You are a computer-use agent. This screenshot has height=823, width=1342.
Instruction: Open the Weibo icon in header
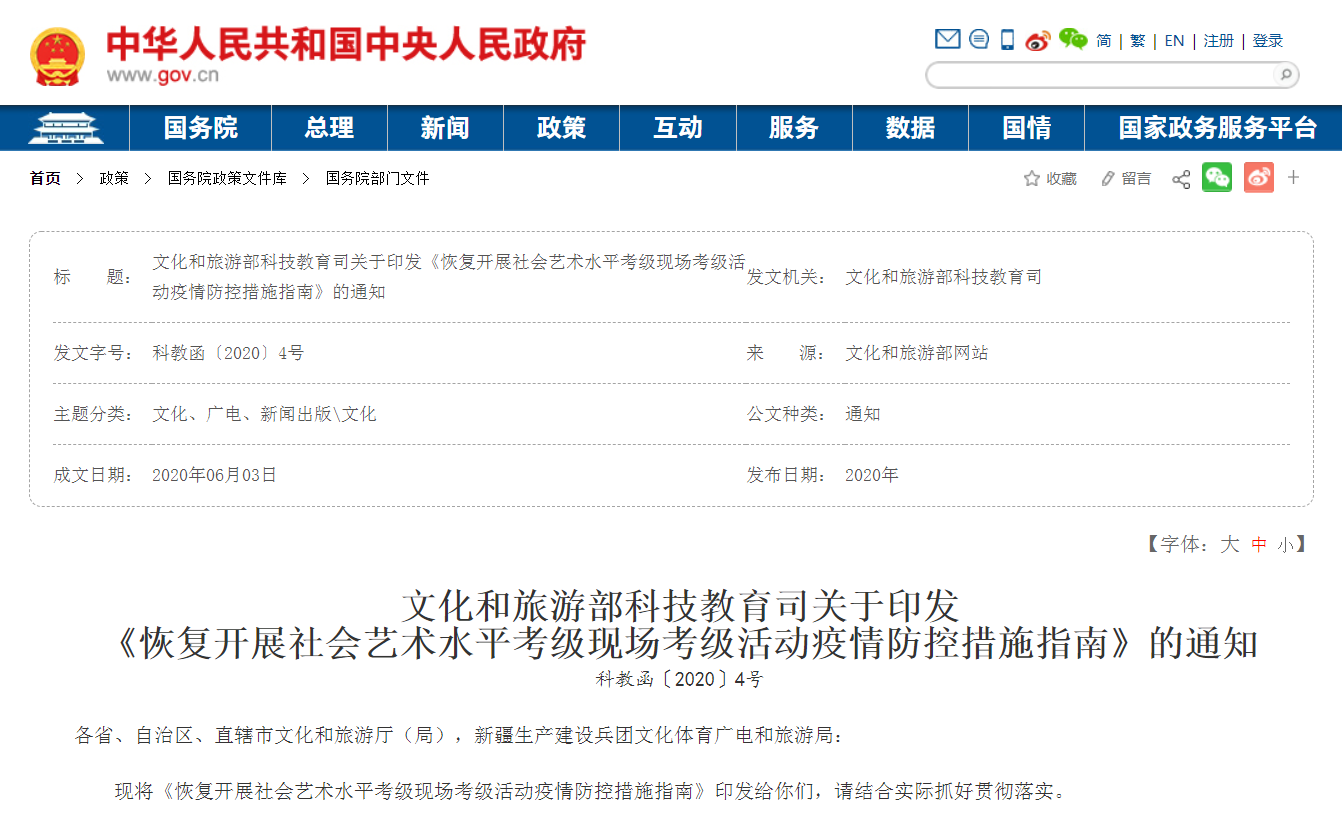(1038, 40)
